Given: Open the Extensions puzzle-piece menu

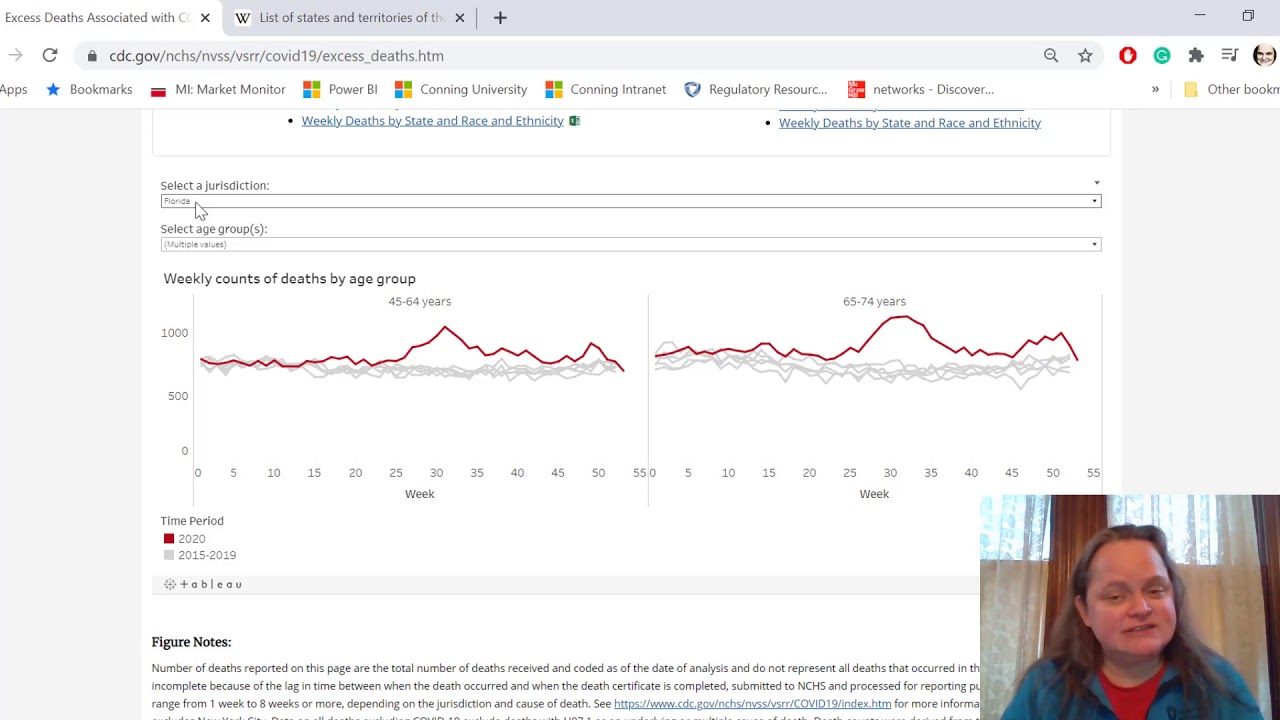Looking at the screenshot, I should pyautogui.click(x=1196, y=56).
